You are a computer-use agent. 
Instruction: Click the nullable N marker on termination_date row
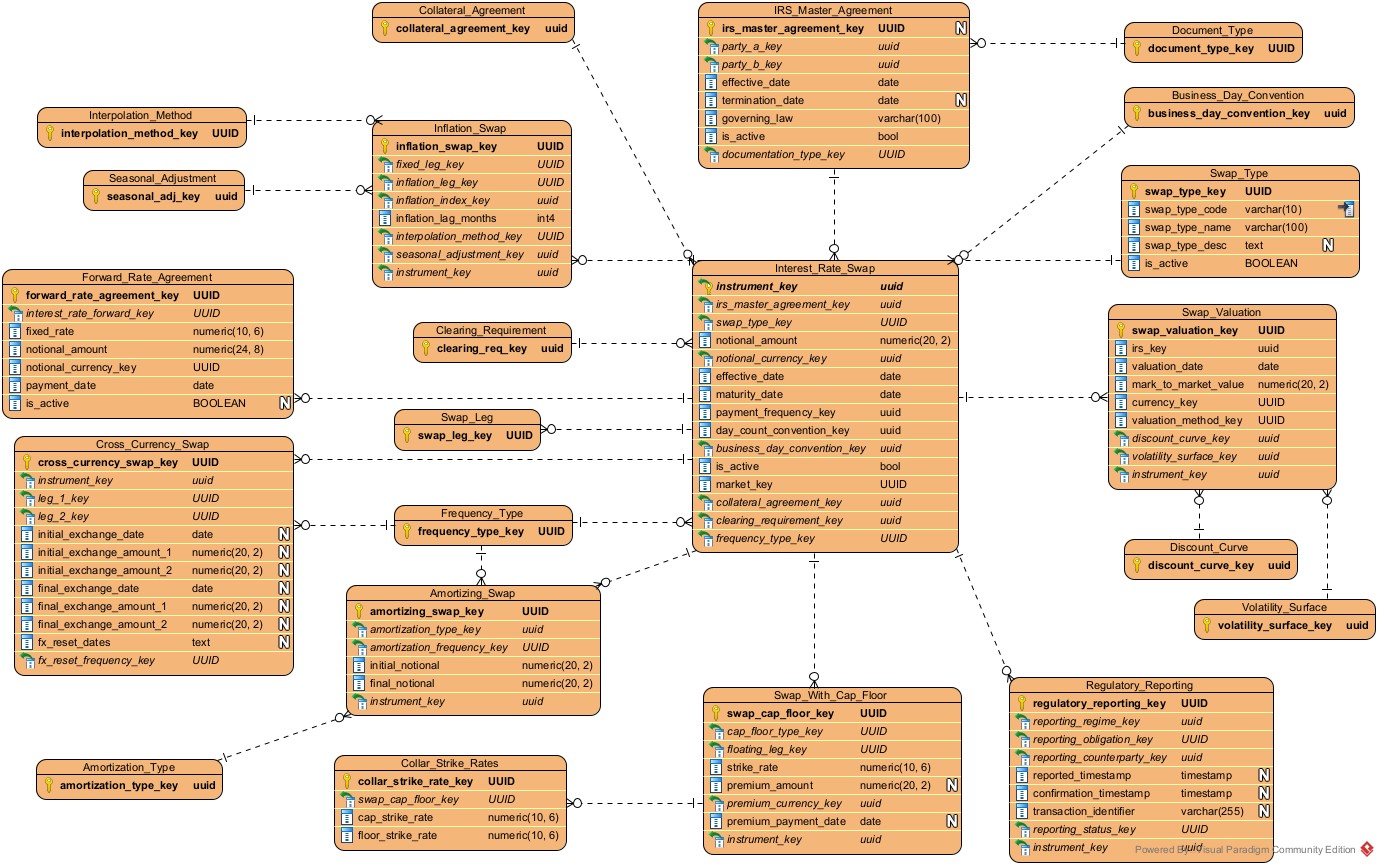tap(960, 101)
